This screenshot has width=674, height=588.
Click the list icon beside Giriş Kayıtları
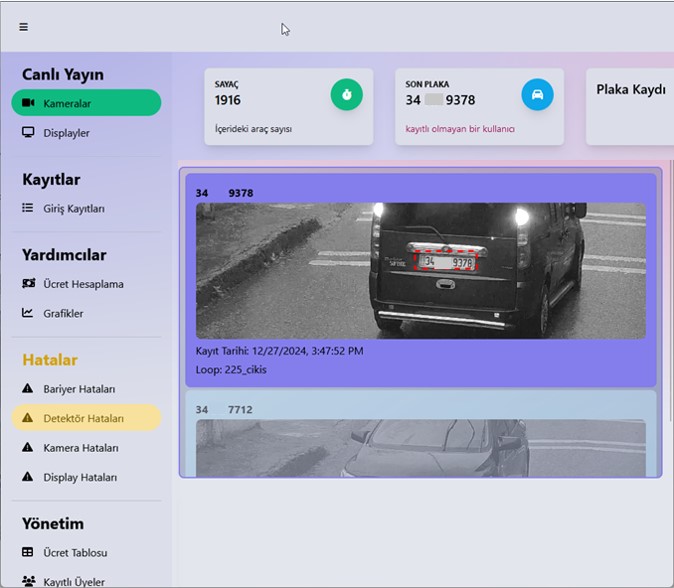(28, 208)
